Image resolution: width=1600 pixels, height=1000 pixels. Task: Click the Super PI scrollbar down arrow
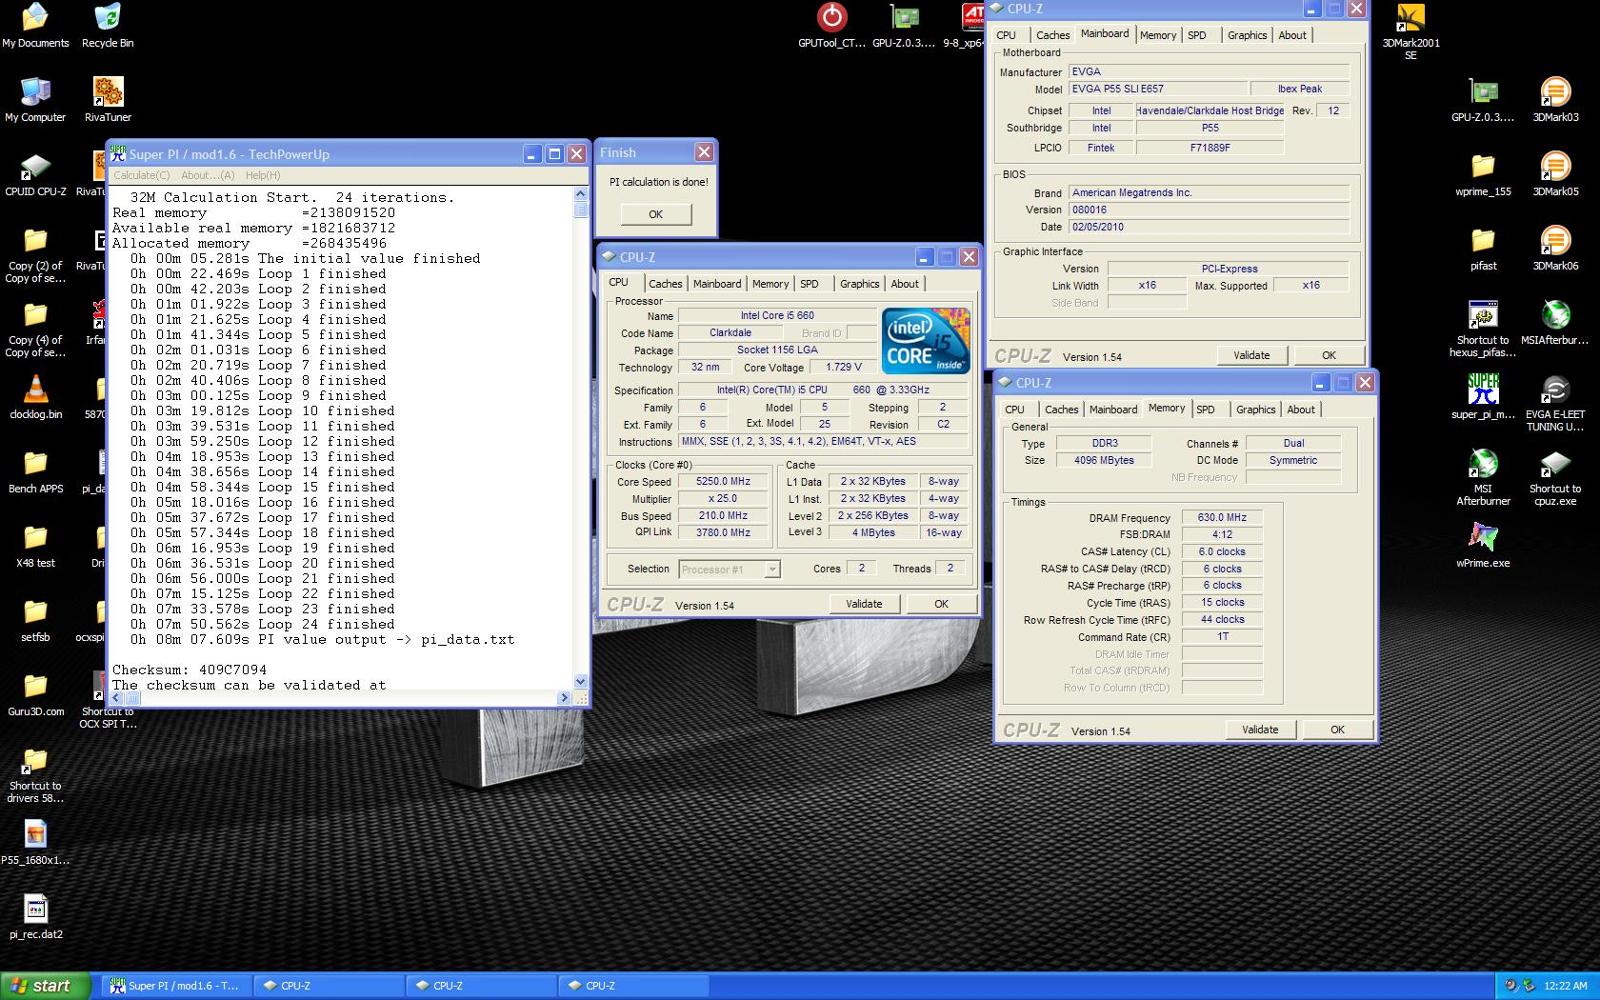(581, 681)
